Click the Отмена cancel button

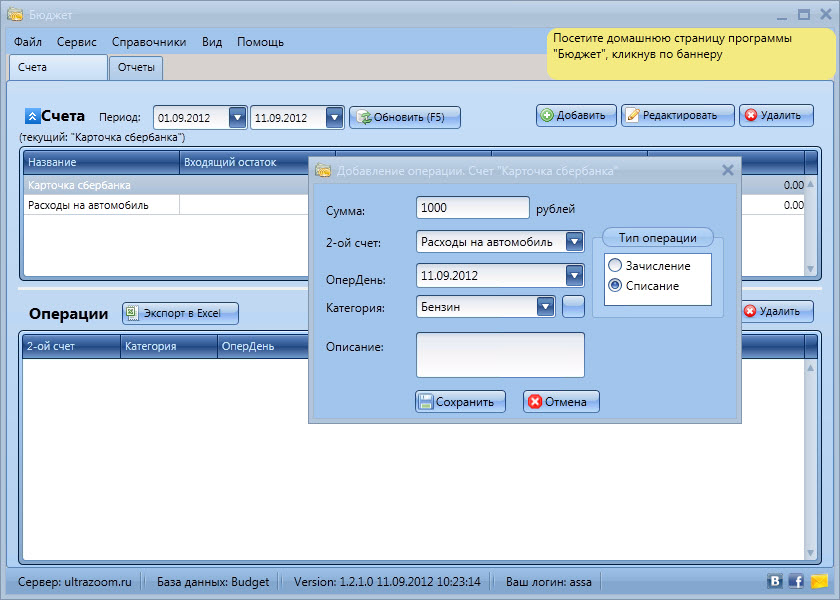coord(561,402)
